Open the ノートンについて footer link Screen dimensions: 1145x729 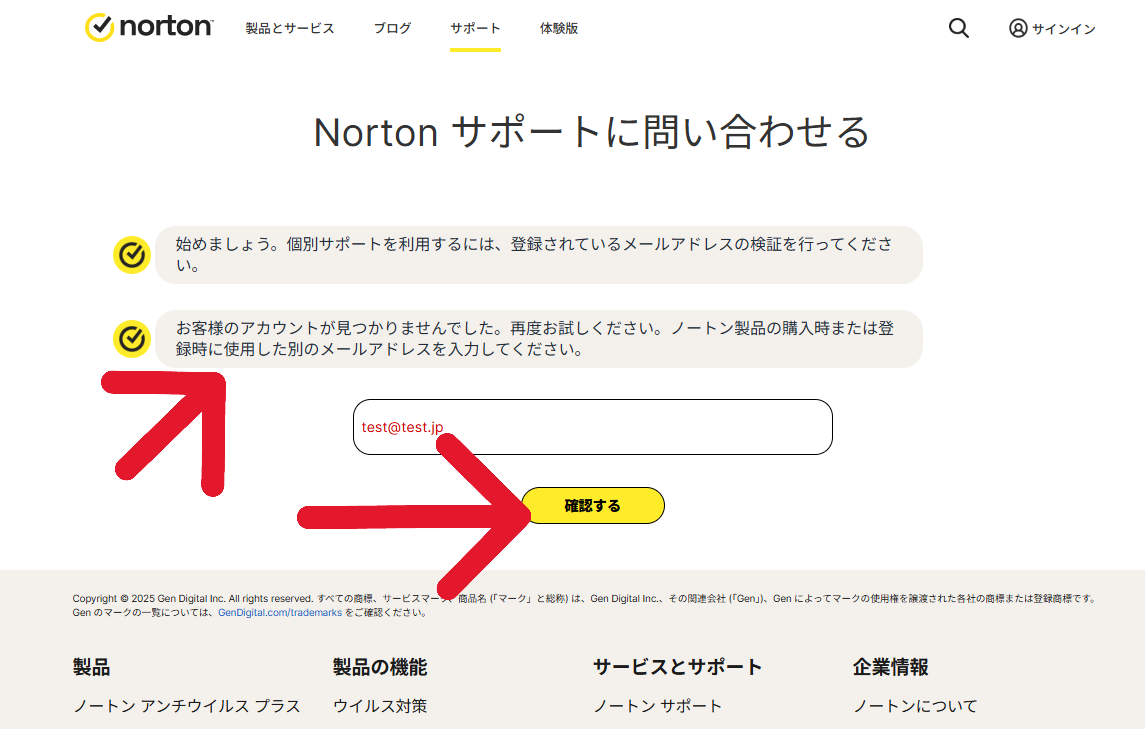(915, 706)
